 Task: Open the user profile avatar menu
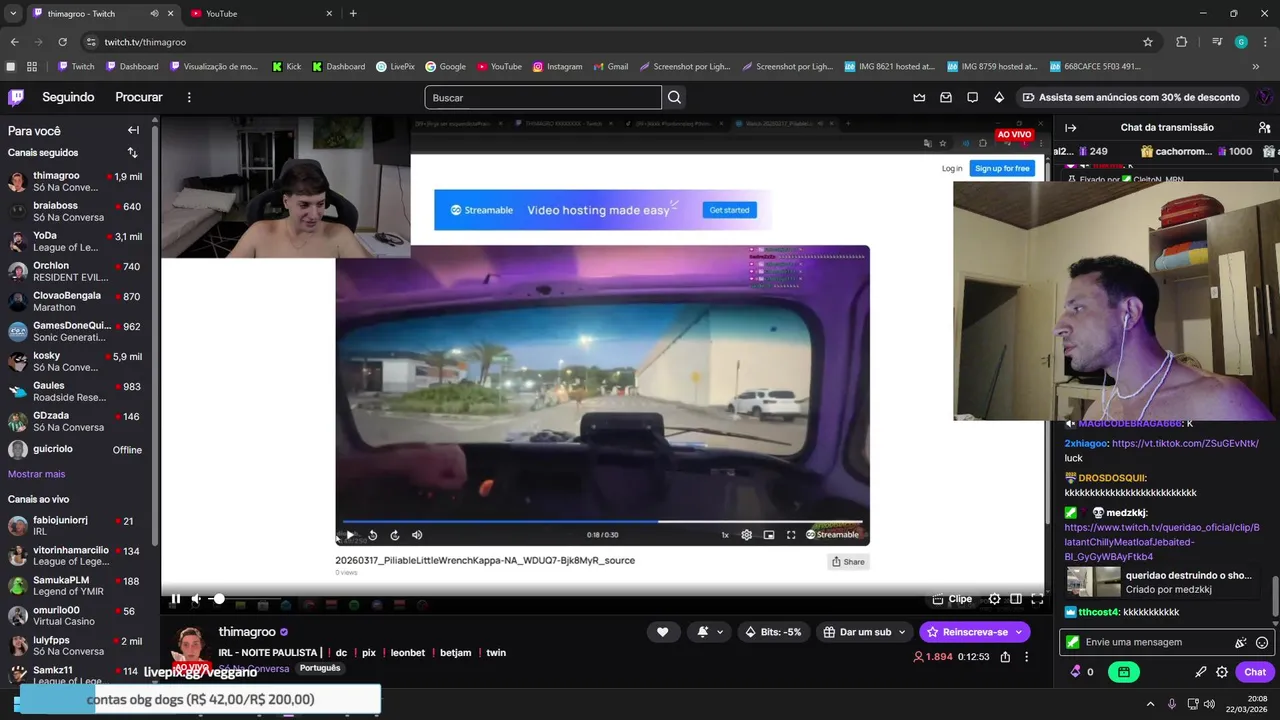point(1264,97)
